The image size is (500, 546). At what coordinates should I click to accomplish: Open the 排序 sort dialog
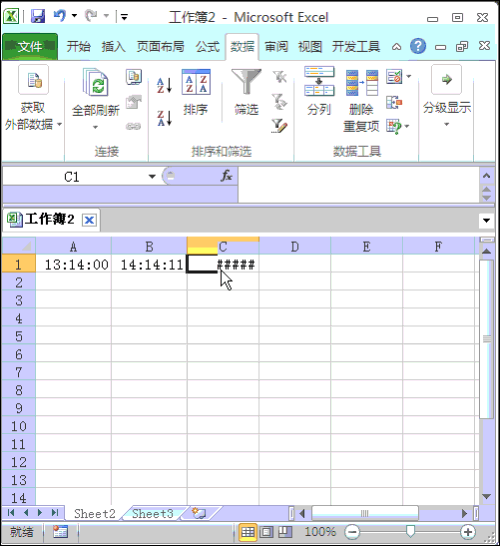pyautogui.click(x=196, y=92)
